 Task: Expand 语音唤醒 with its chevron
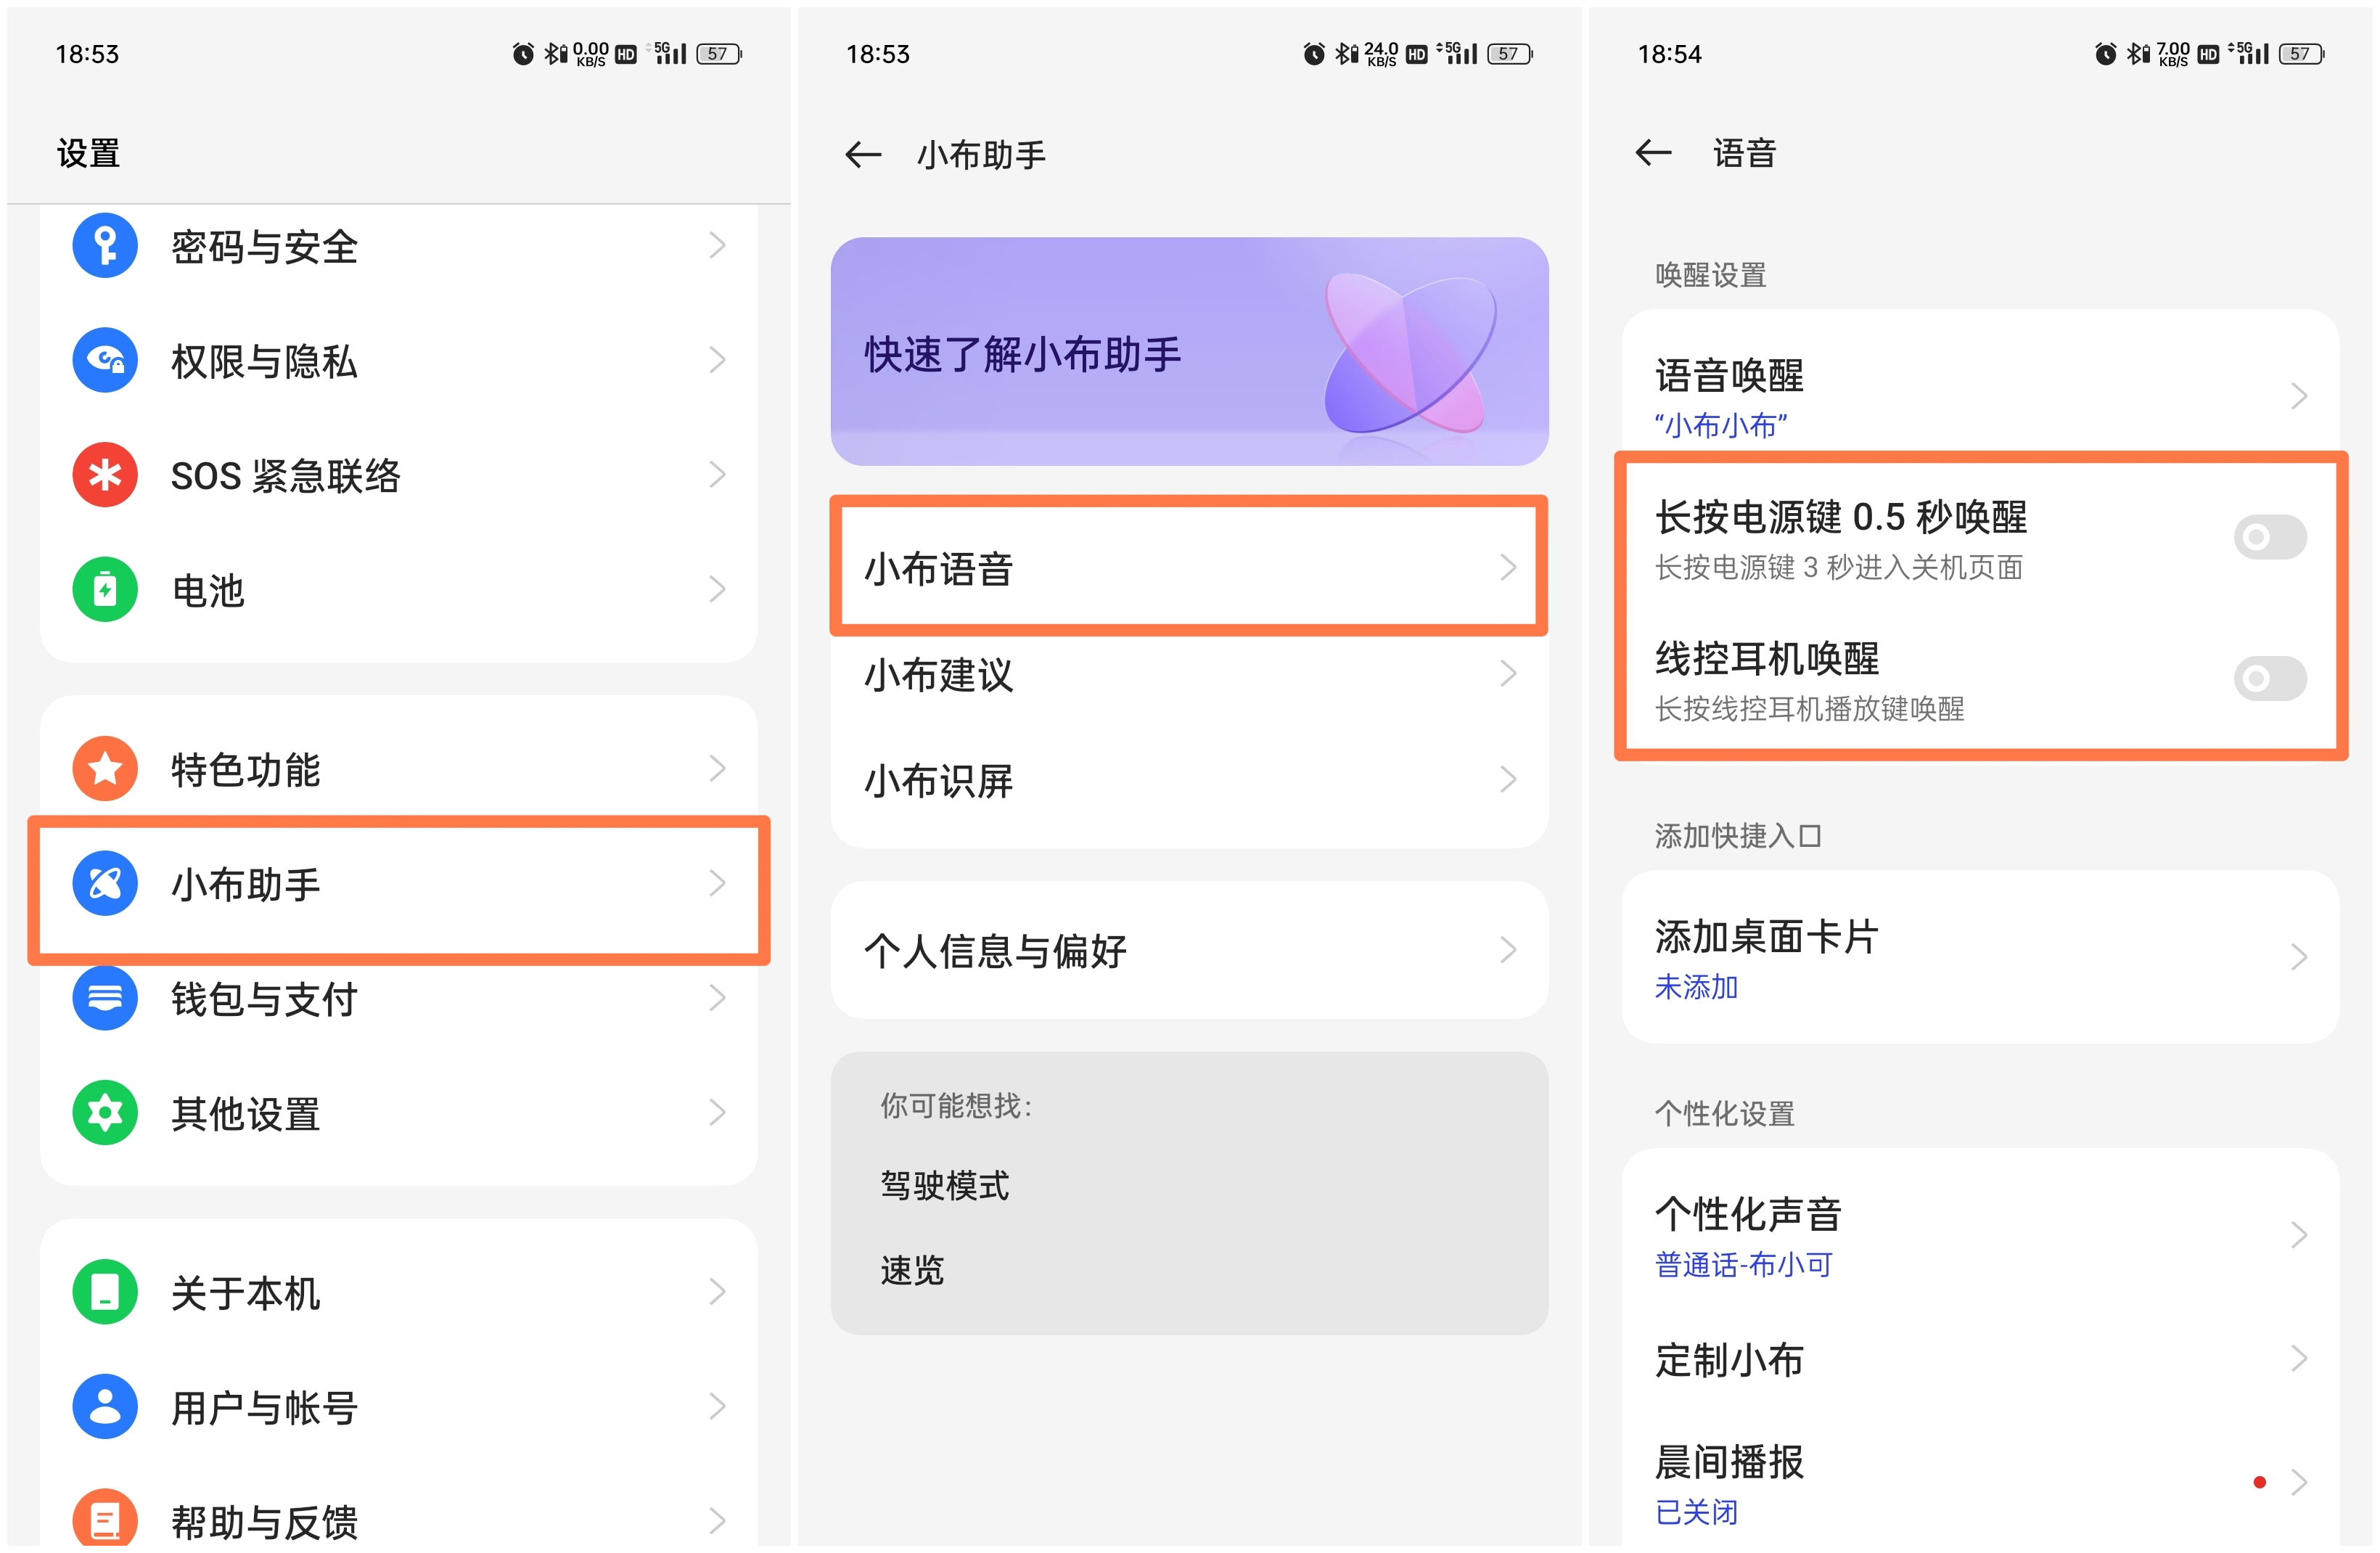(x=2299, y=395)
